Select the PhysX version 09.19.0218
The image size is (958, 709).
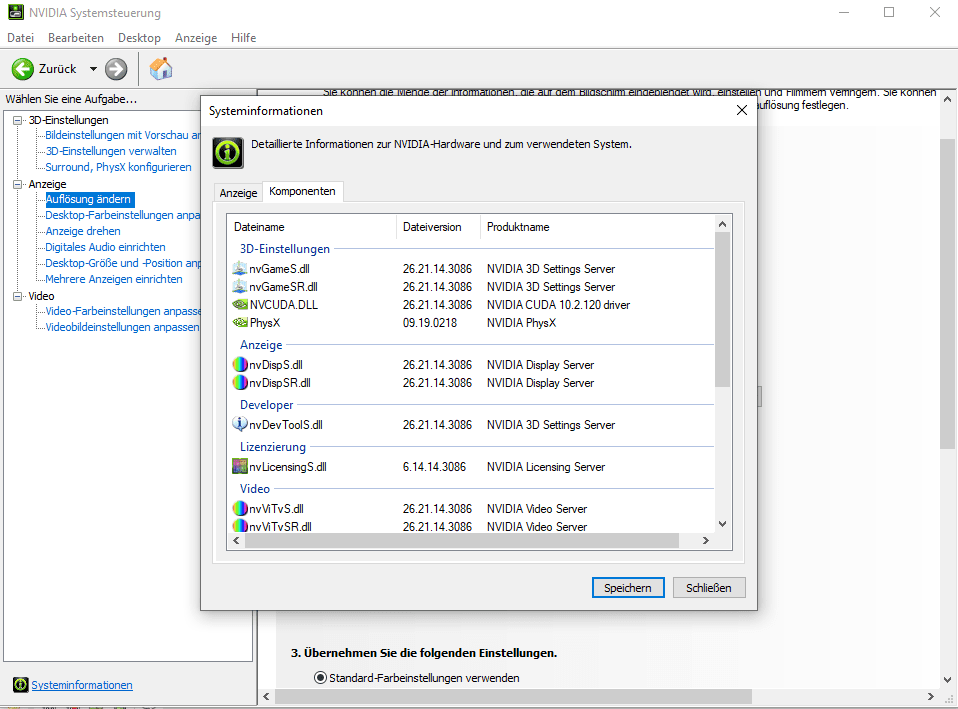(x=430, y=322)
